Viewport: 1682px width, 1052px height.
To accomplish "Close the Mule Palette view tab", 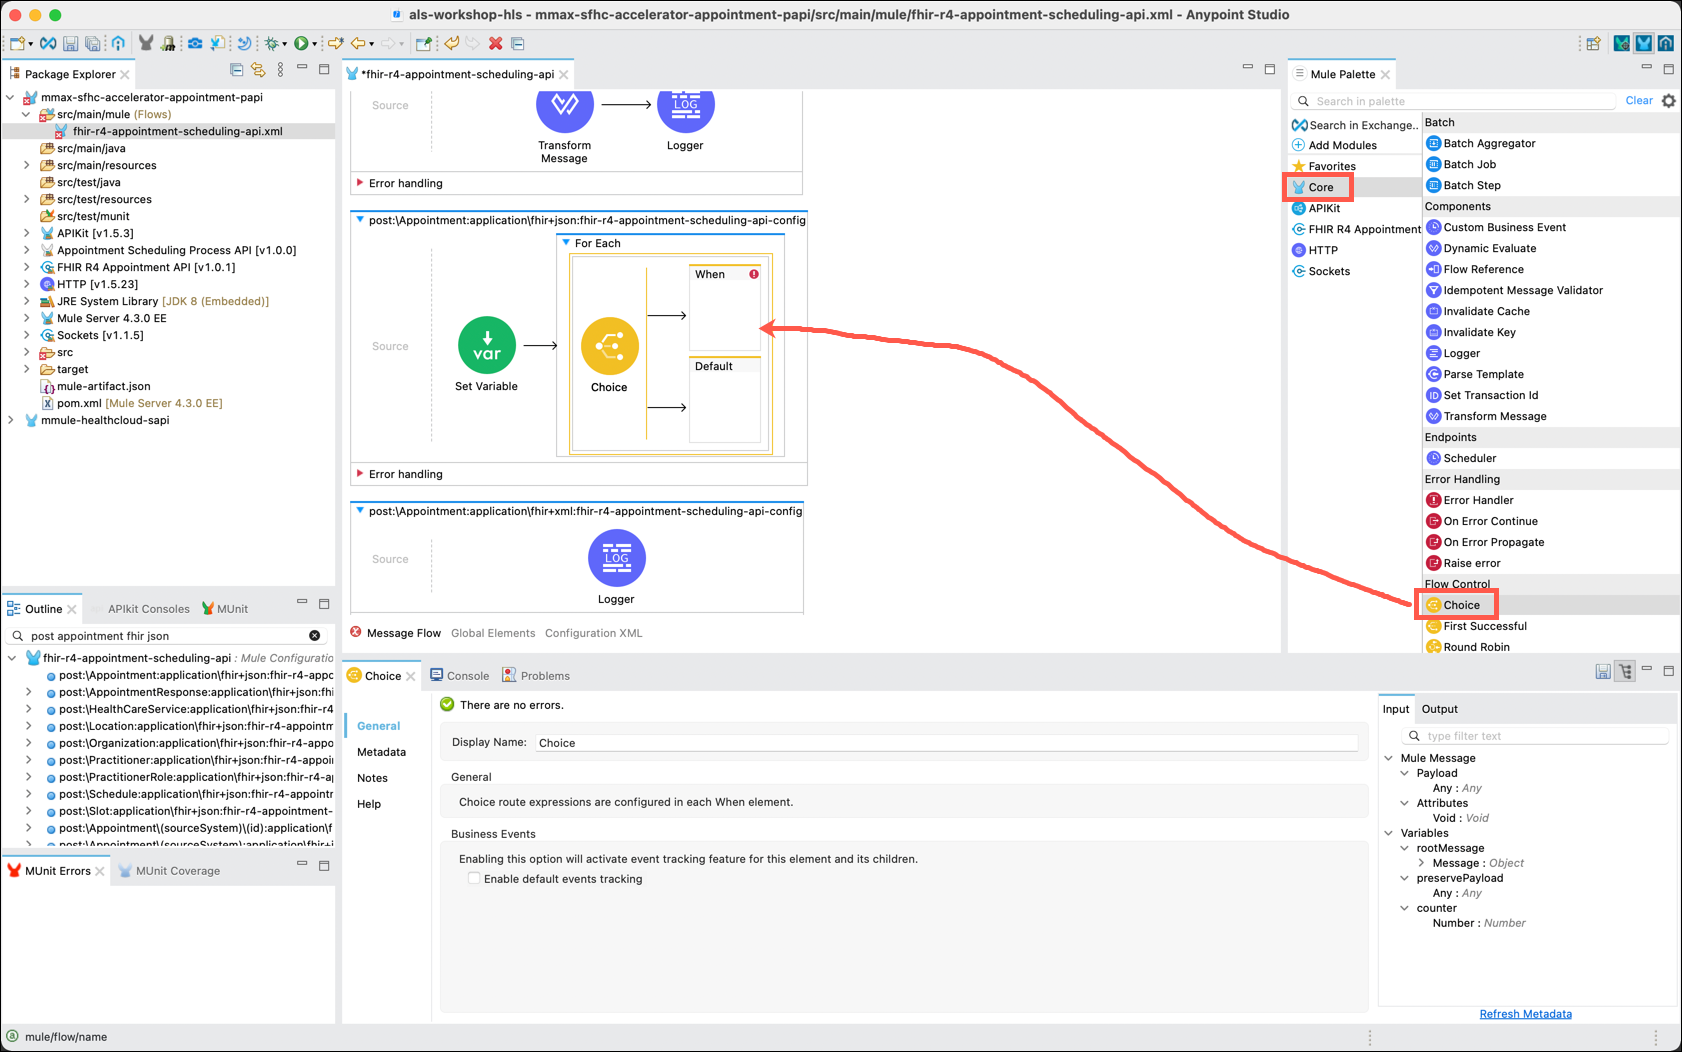I will pos(1385,75).
